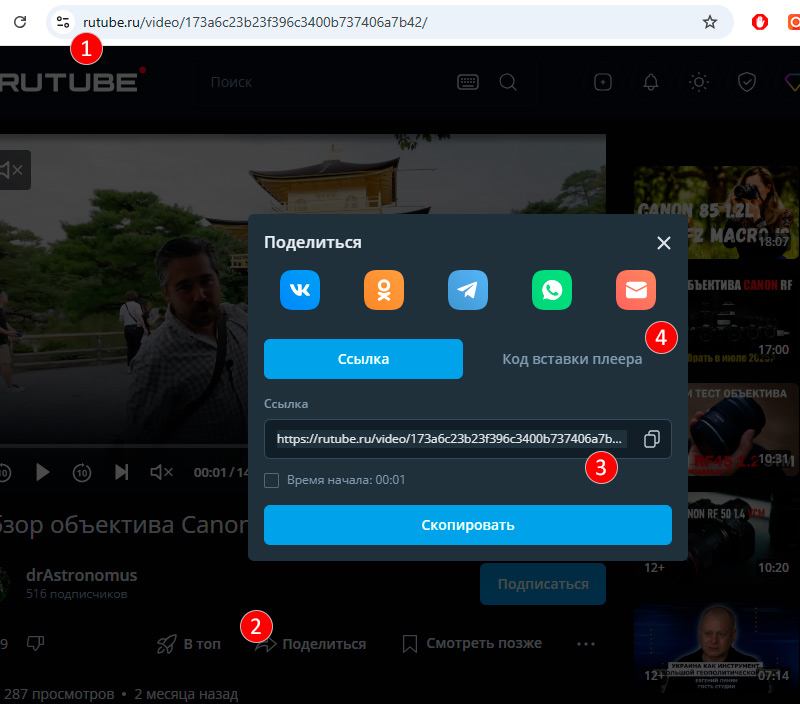The width and height of the screenshot is (800, 704).
Task: Bookmark this page with star icon
Action: click(x=710, y=22)
